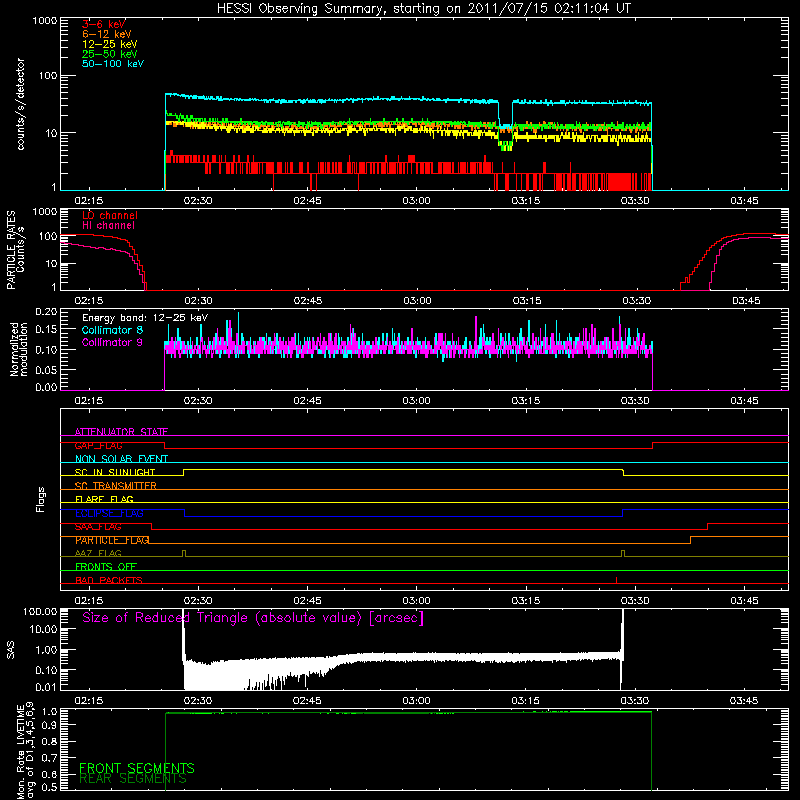The width and height of the screenshot is (800, 800).
Task: Click the 0.05 modulation axis value
Action: [46, 370]
